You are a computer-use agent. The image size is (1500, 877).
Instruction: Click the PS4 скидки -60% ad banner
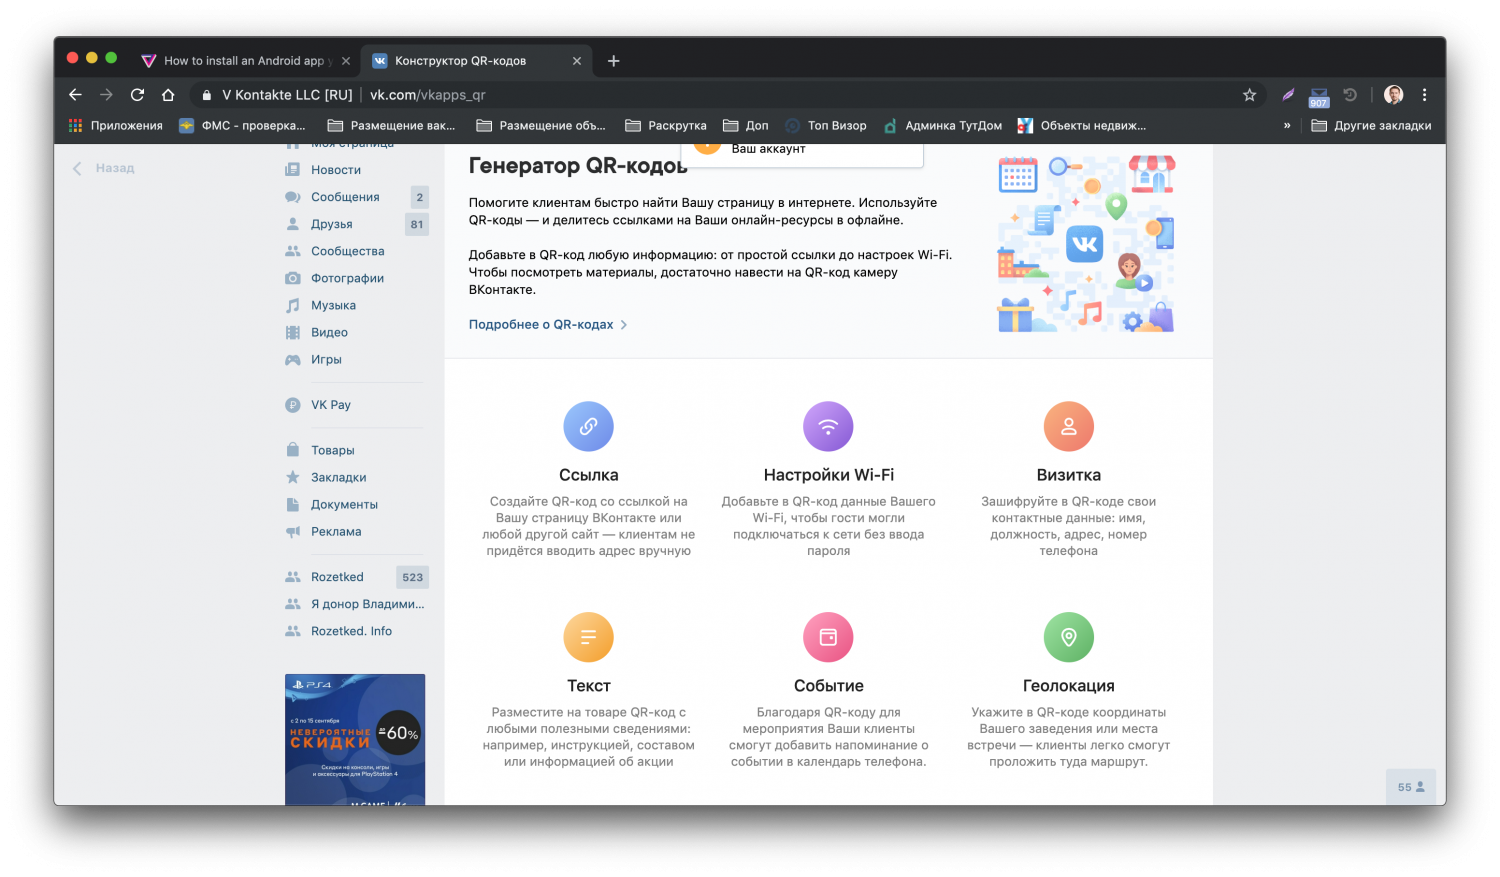point(355,739)
